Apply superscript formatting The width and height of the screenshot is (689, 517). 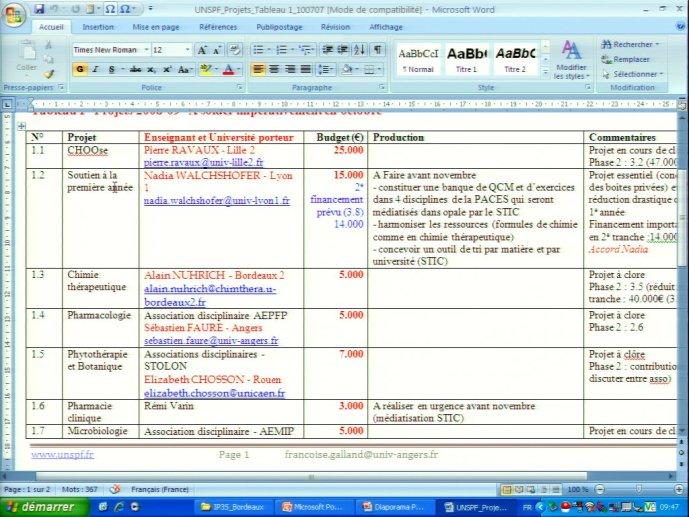coord(167,69)
